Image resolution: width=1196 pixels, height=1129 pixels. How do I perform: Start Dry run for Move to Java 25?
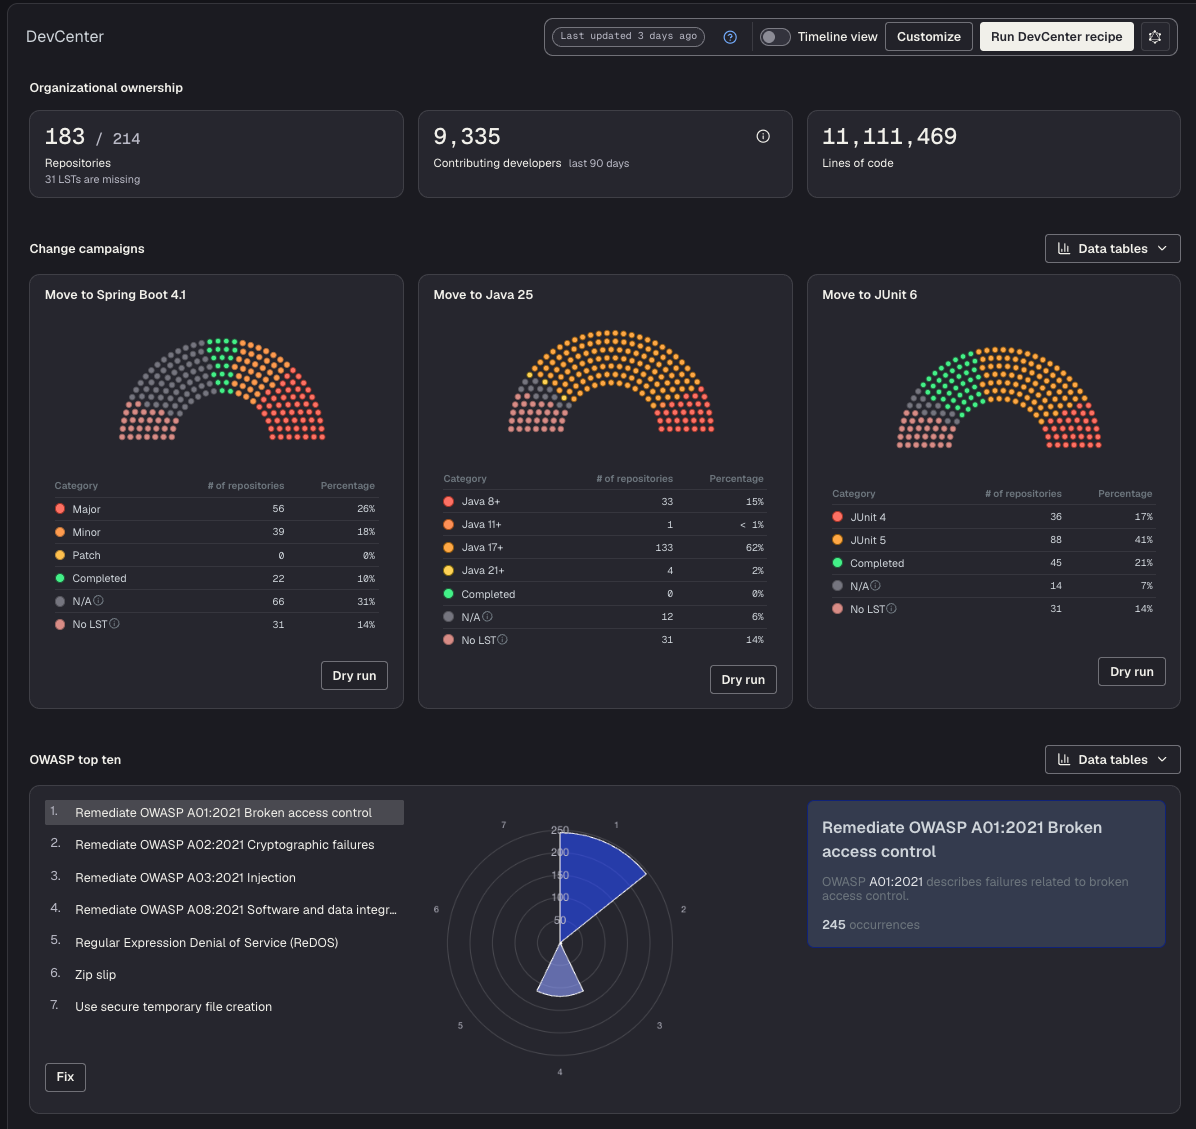coord(743,680)
